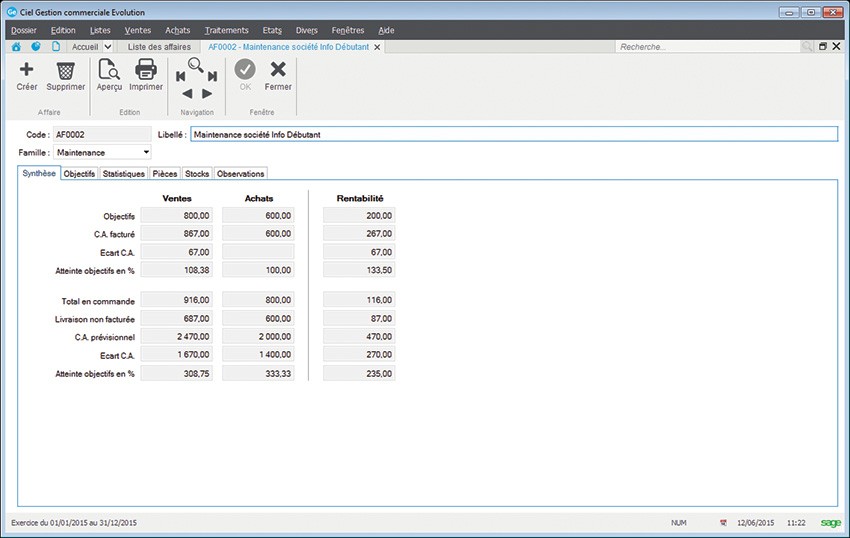Open the Traitements menu
Screen dimensions: 850x538
pyautogui.click(x=226, y=30)
